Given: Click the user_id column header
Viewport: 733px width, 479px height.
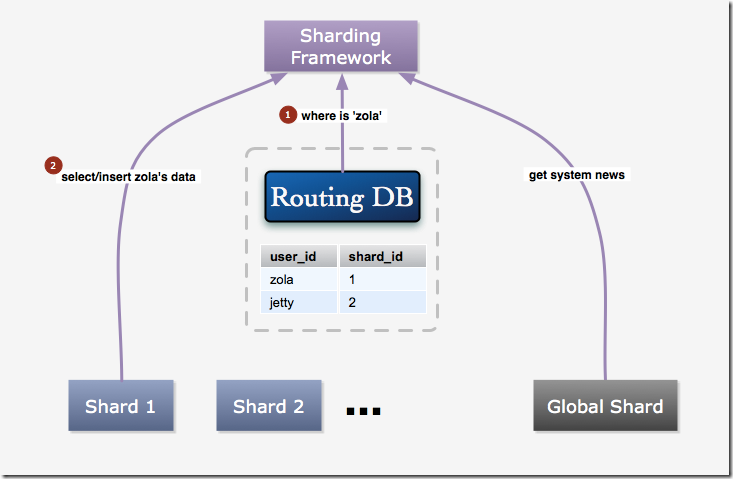Looking at the screenshot, I should click(299, 256).
